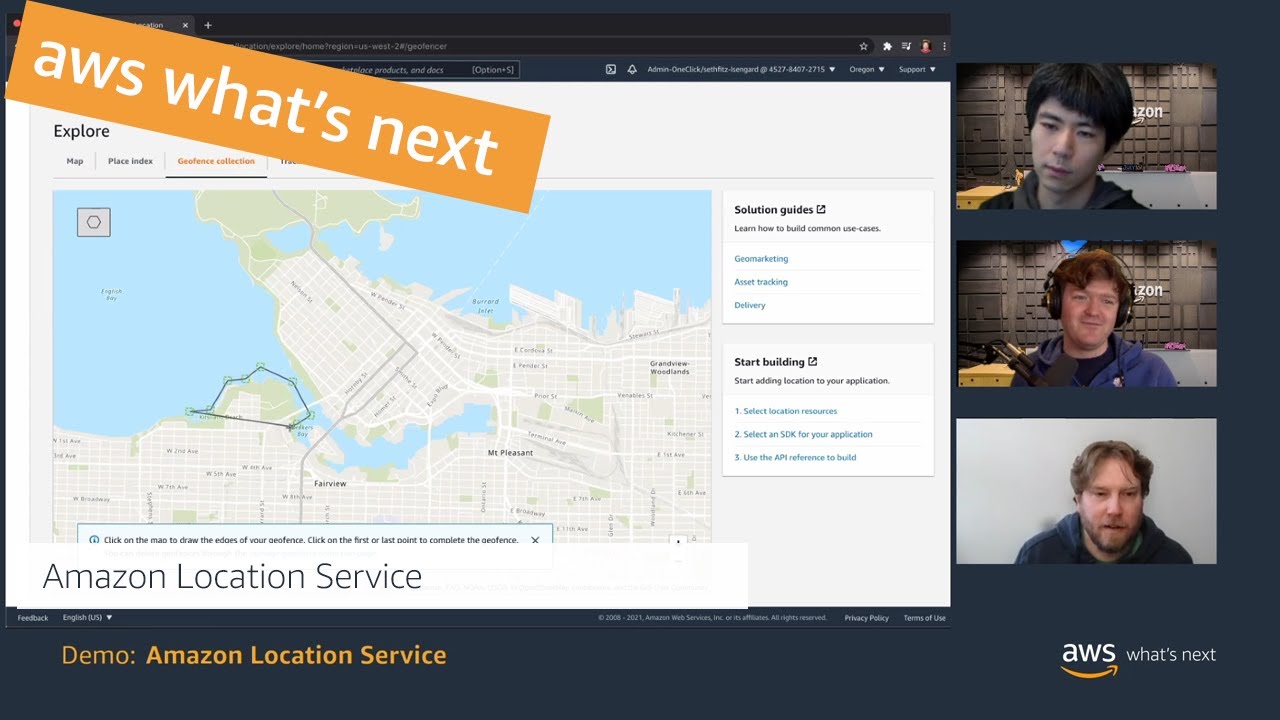
Task: Open AWS CloudShell terminal icon
Action: coord(611,70)
